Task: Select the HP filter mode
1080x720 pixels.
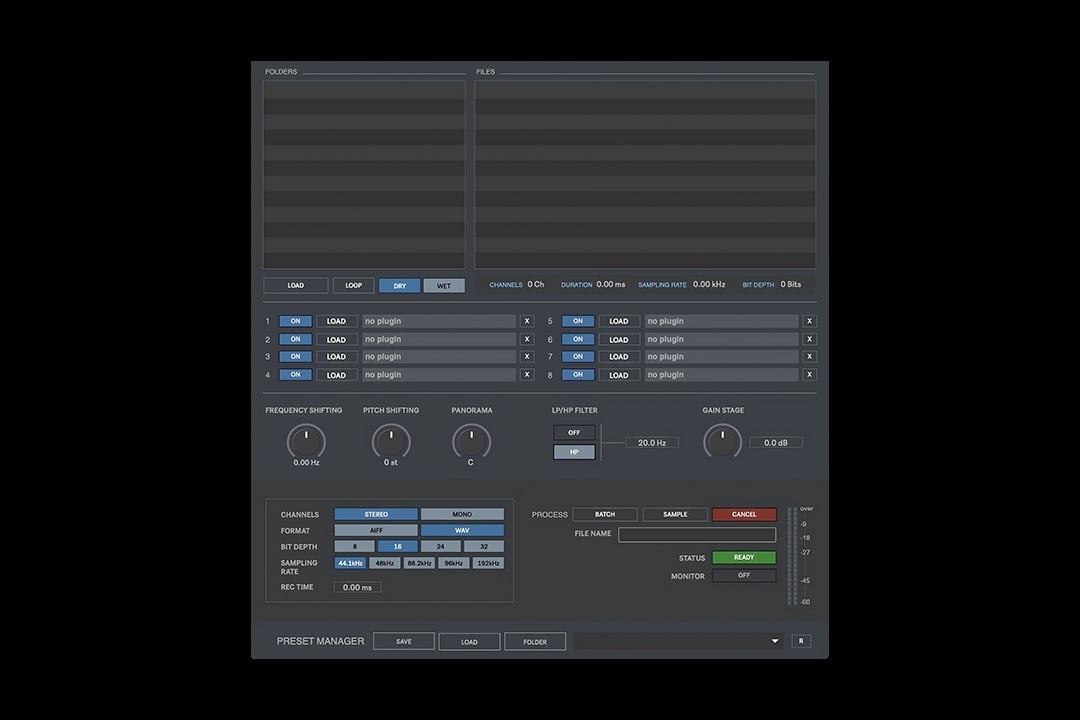Action: point(574,452)
